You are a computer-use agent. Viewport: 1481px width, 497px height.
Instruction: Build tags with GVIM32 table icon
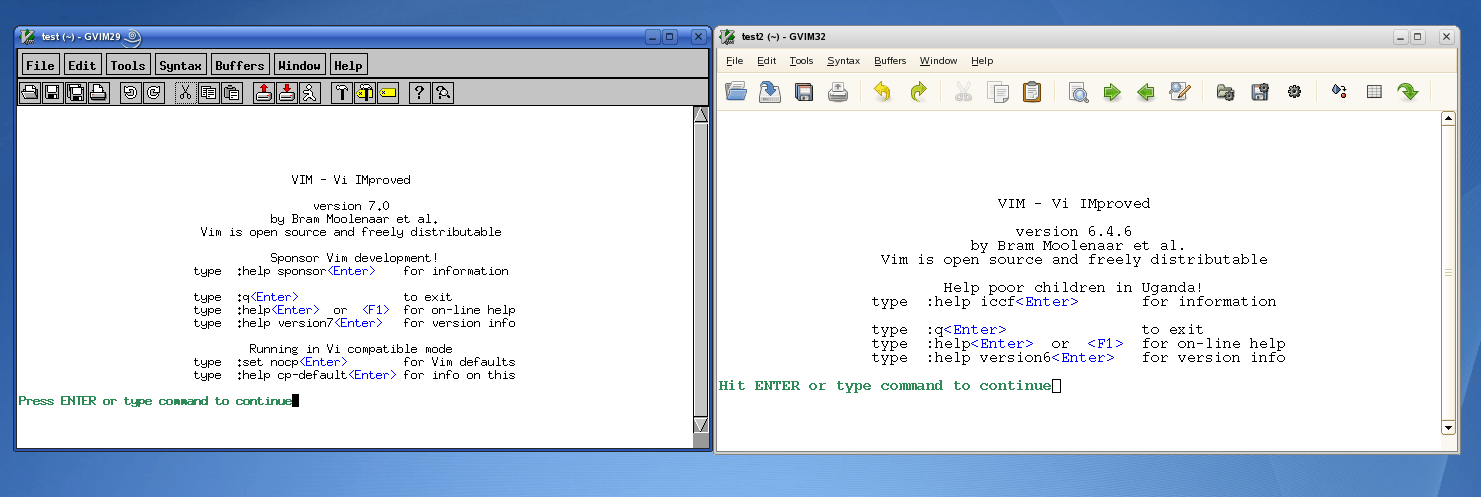pyautogui.click(x=1374, y=92)
